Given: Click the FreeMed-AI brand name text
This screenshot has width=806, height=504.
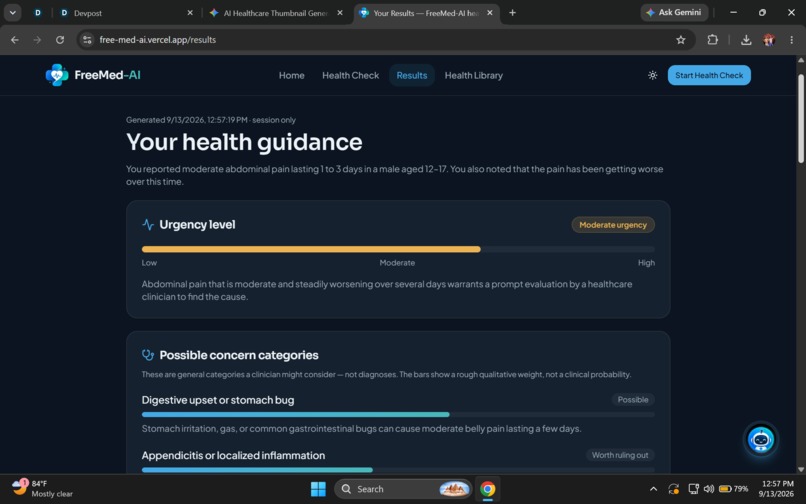Looking at the screenshot, I should (x=107, y=75).
